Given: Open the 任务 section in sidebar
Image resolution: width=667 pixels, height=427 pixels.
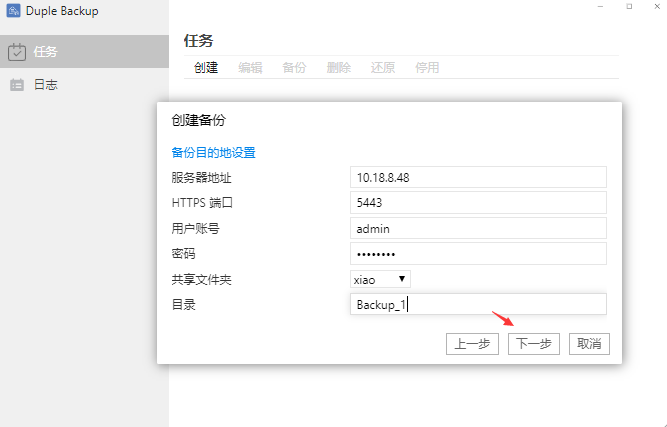Looking at the screenshot, I should [45, 52].
